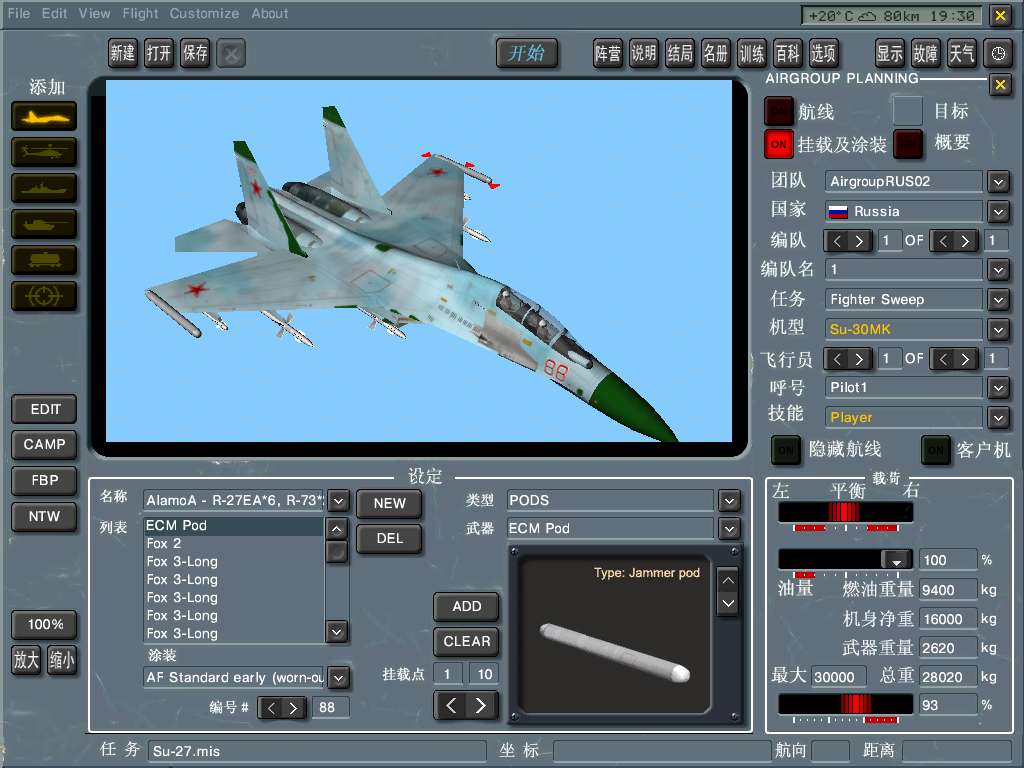Image resolution: width=1024 pixels, height=768 pixels.
Task: Expand the 涂装 AF Standard early dropdown
Action: point(338,678)
